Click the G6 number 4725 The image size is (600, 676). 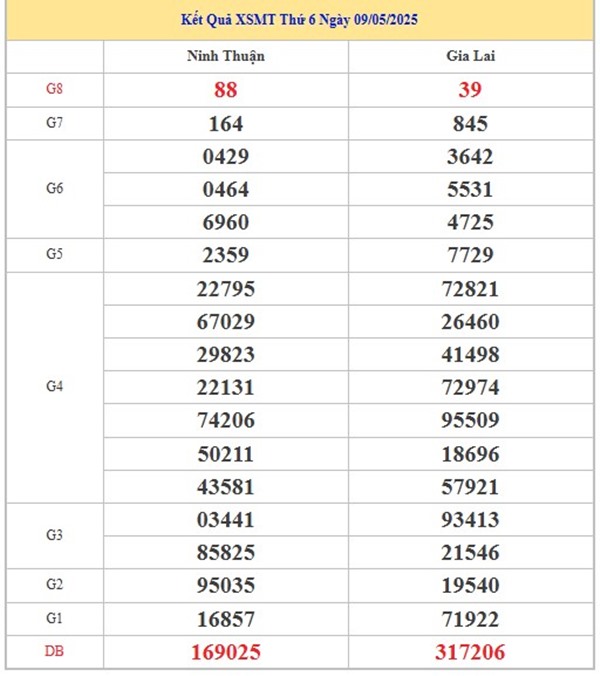click(470, 222)
